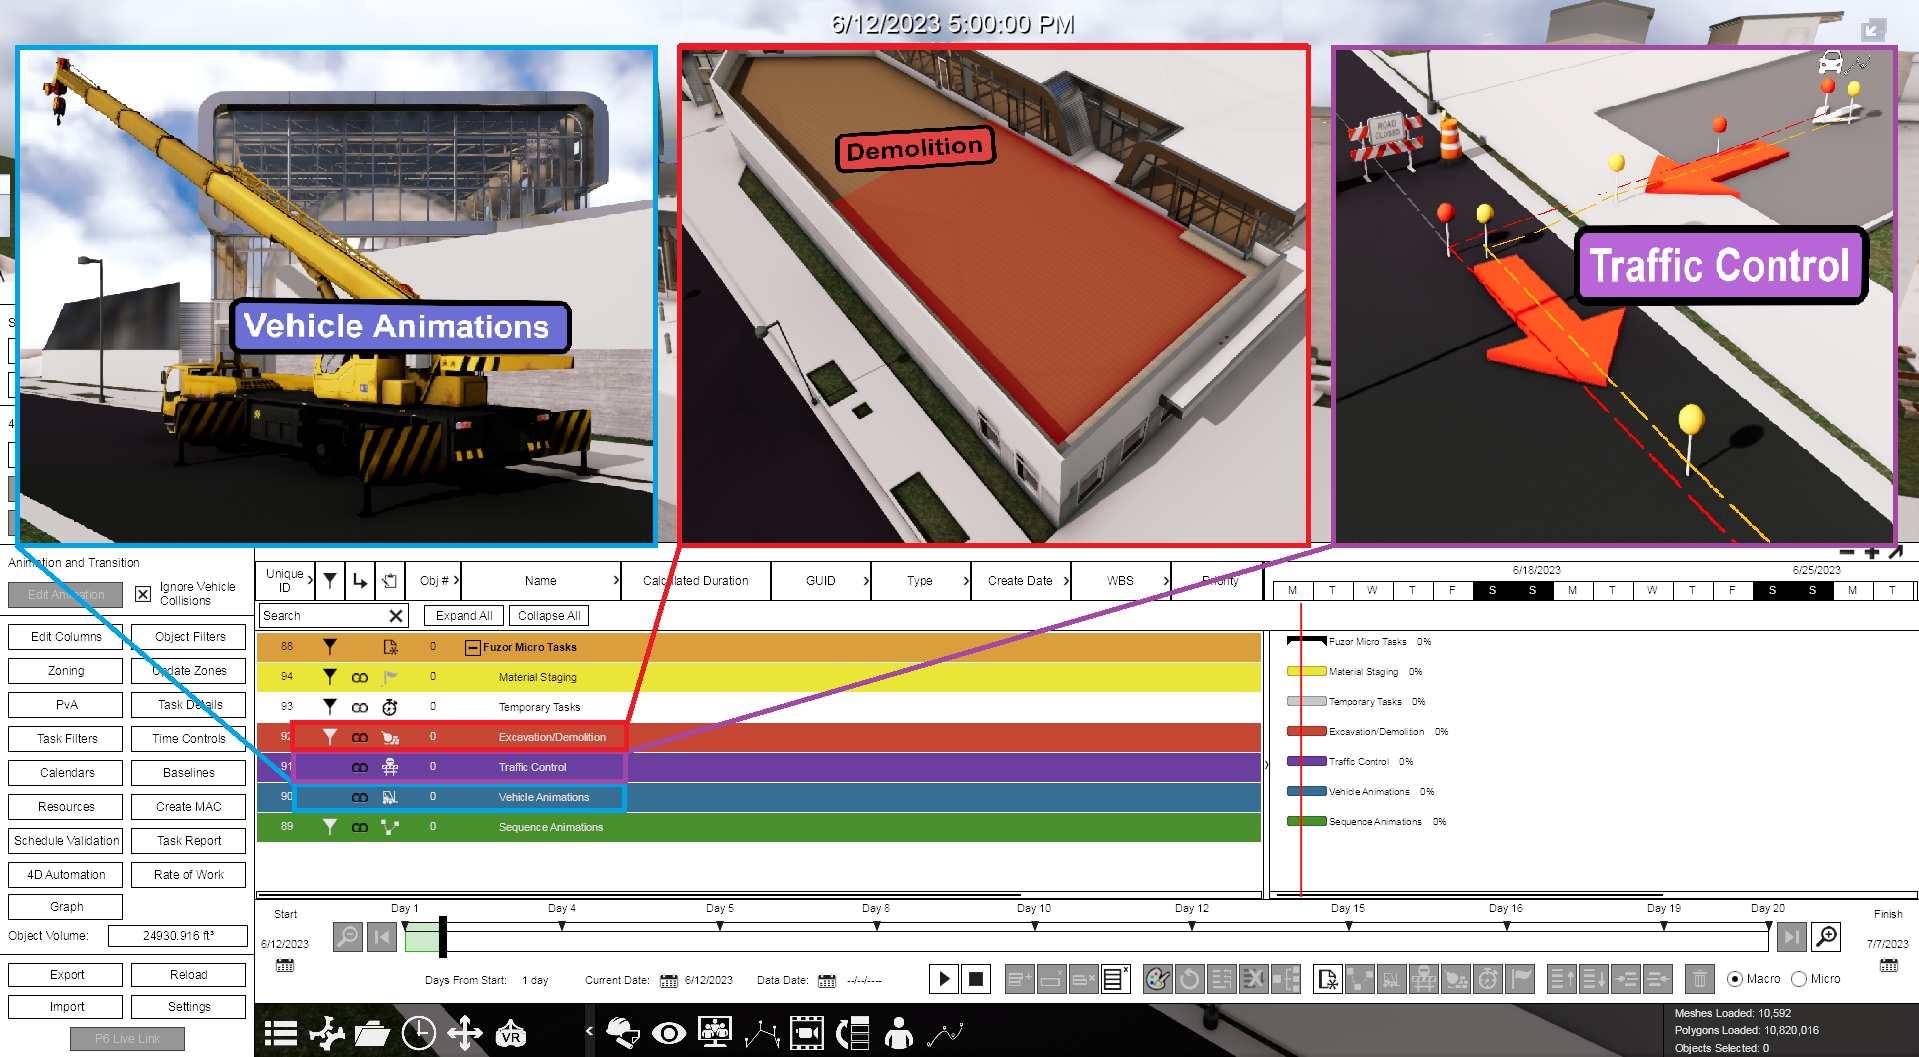
Task: Expand the Name column header arrow
Action: pyautogui.click(x=615, y=581)
